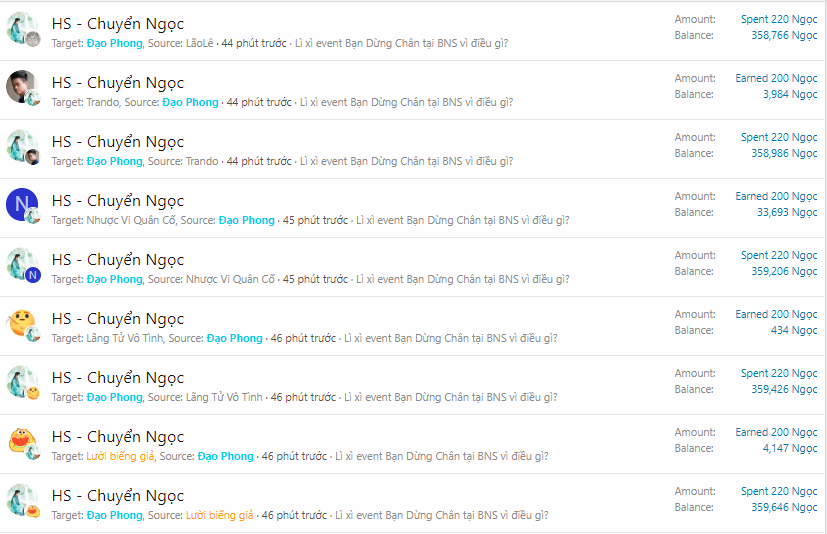Click the blue N avatar, fourth row

(x=22, y=205)
